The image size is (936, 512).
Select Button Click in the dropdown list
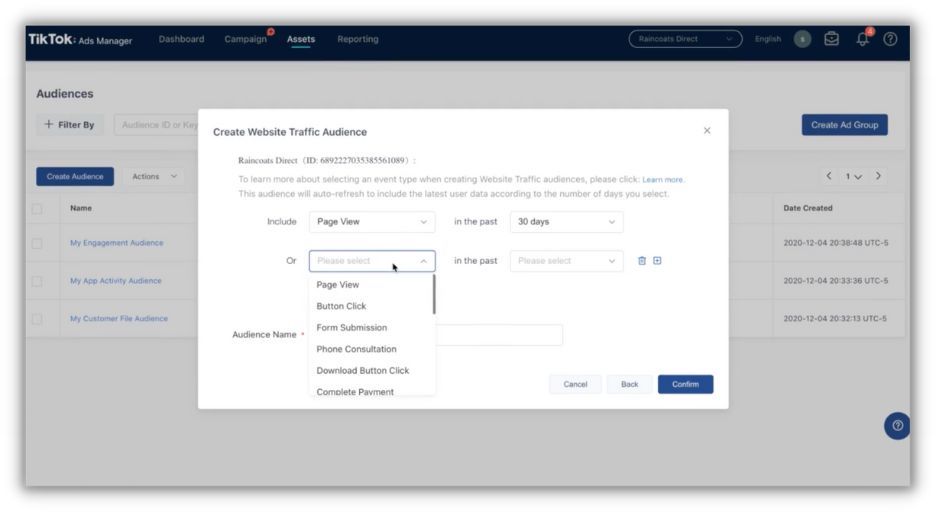coord(342,306)
